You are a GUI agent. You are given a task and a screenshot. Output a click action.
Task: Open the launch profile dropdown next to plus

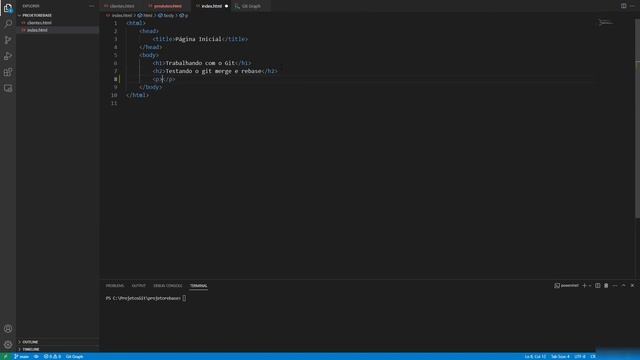point(590,286)
